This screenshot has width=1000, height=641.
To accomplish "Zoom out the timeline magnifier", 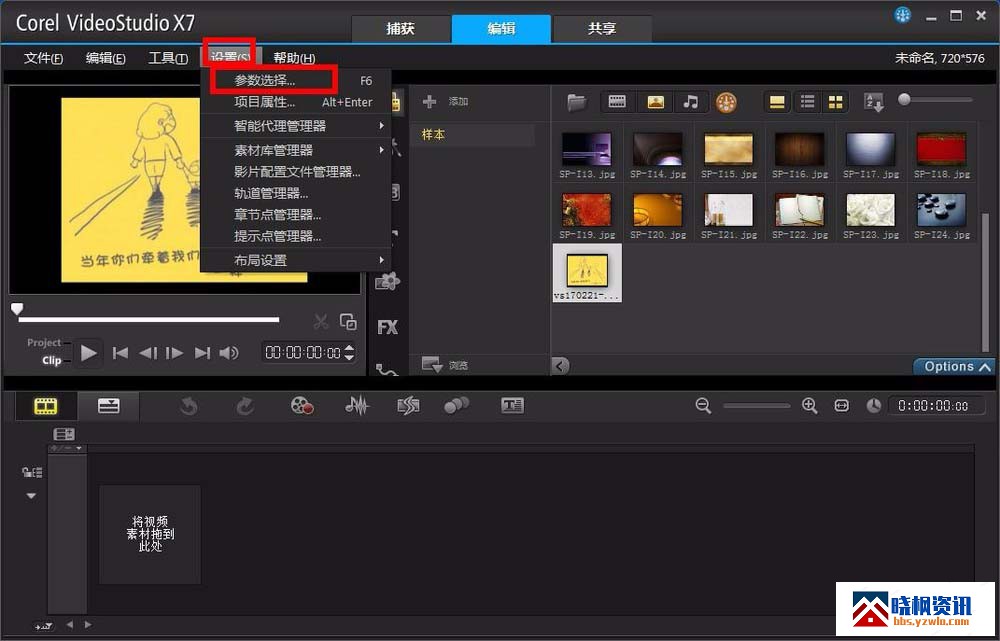I will coord(703,406).
